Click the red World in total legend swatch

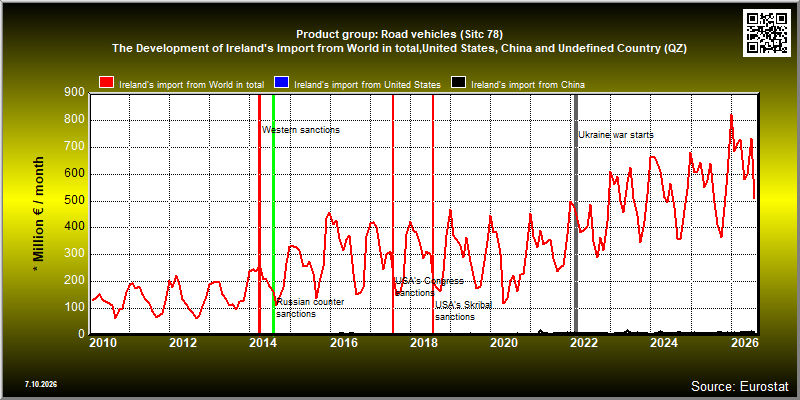tap(107, 83)
